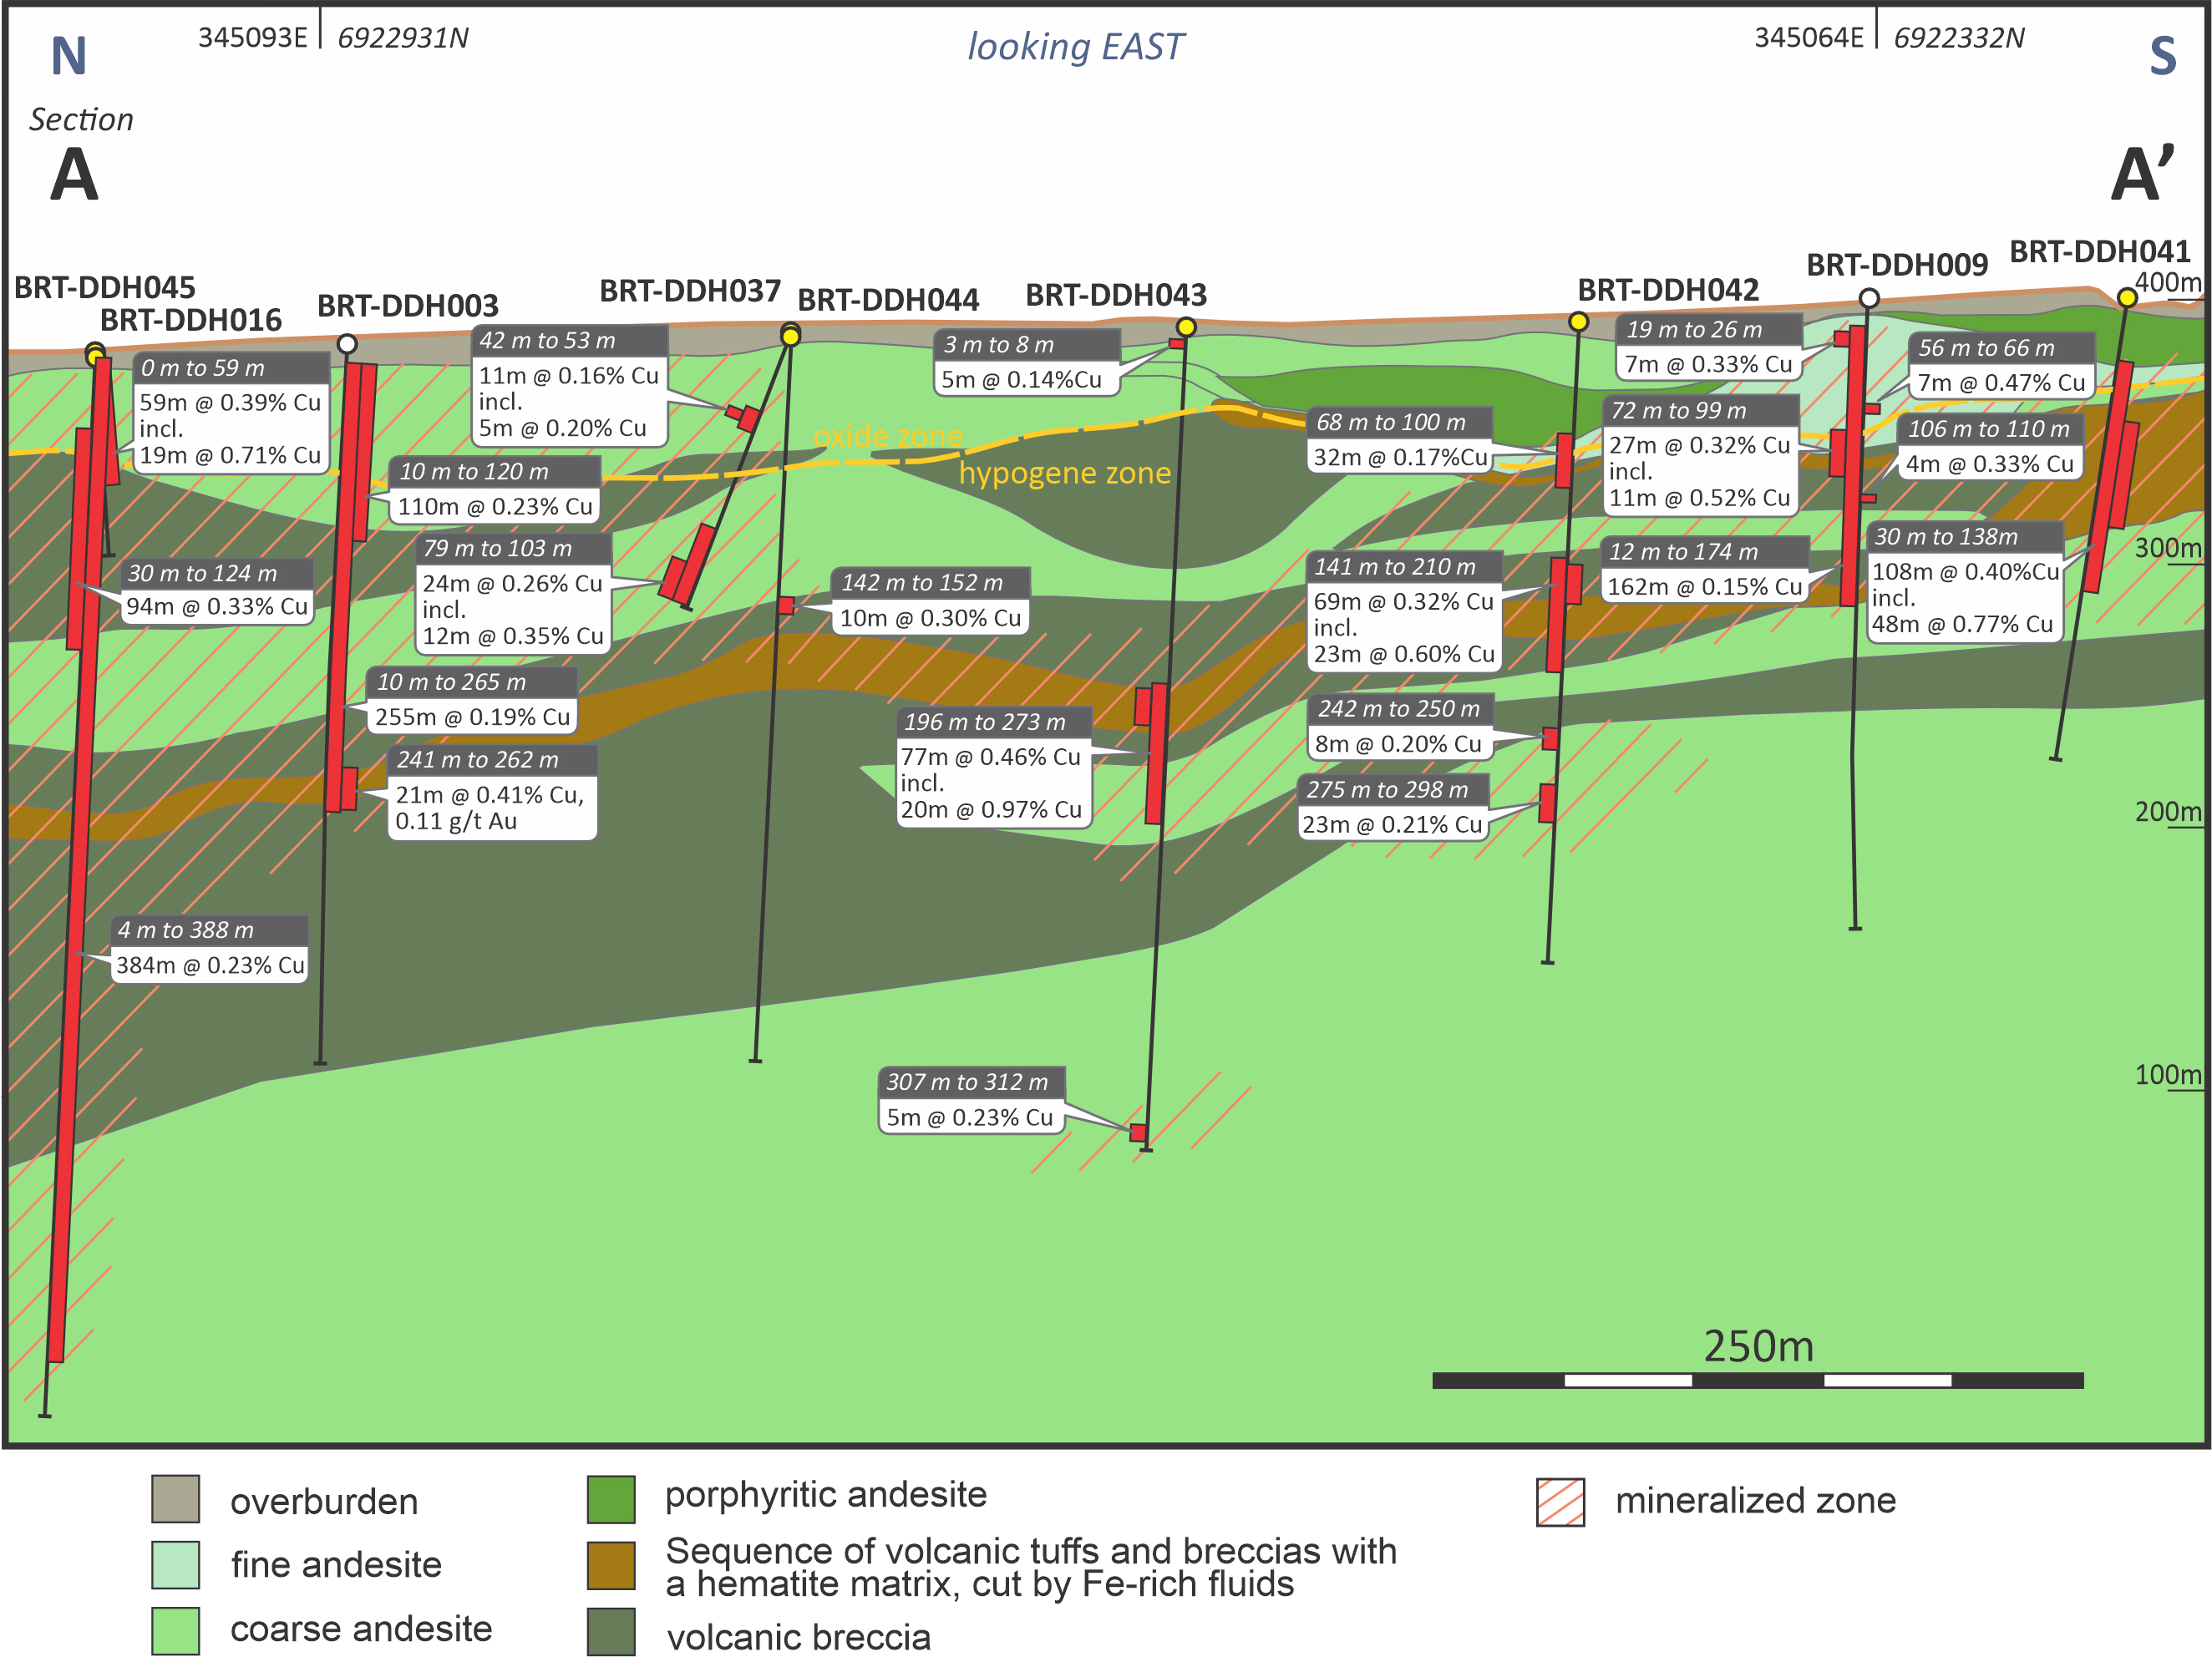Image resolution: width=2212 pixels, height=1657 pixels.
Task: Click the '384m @ 0.23% Cu' callout
Action: (x=210, y=965)
